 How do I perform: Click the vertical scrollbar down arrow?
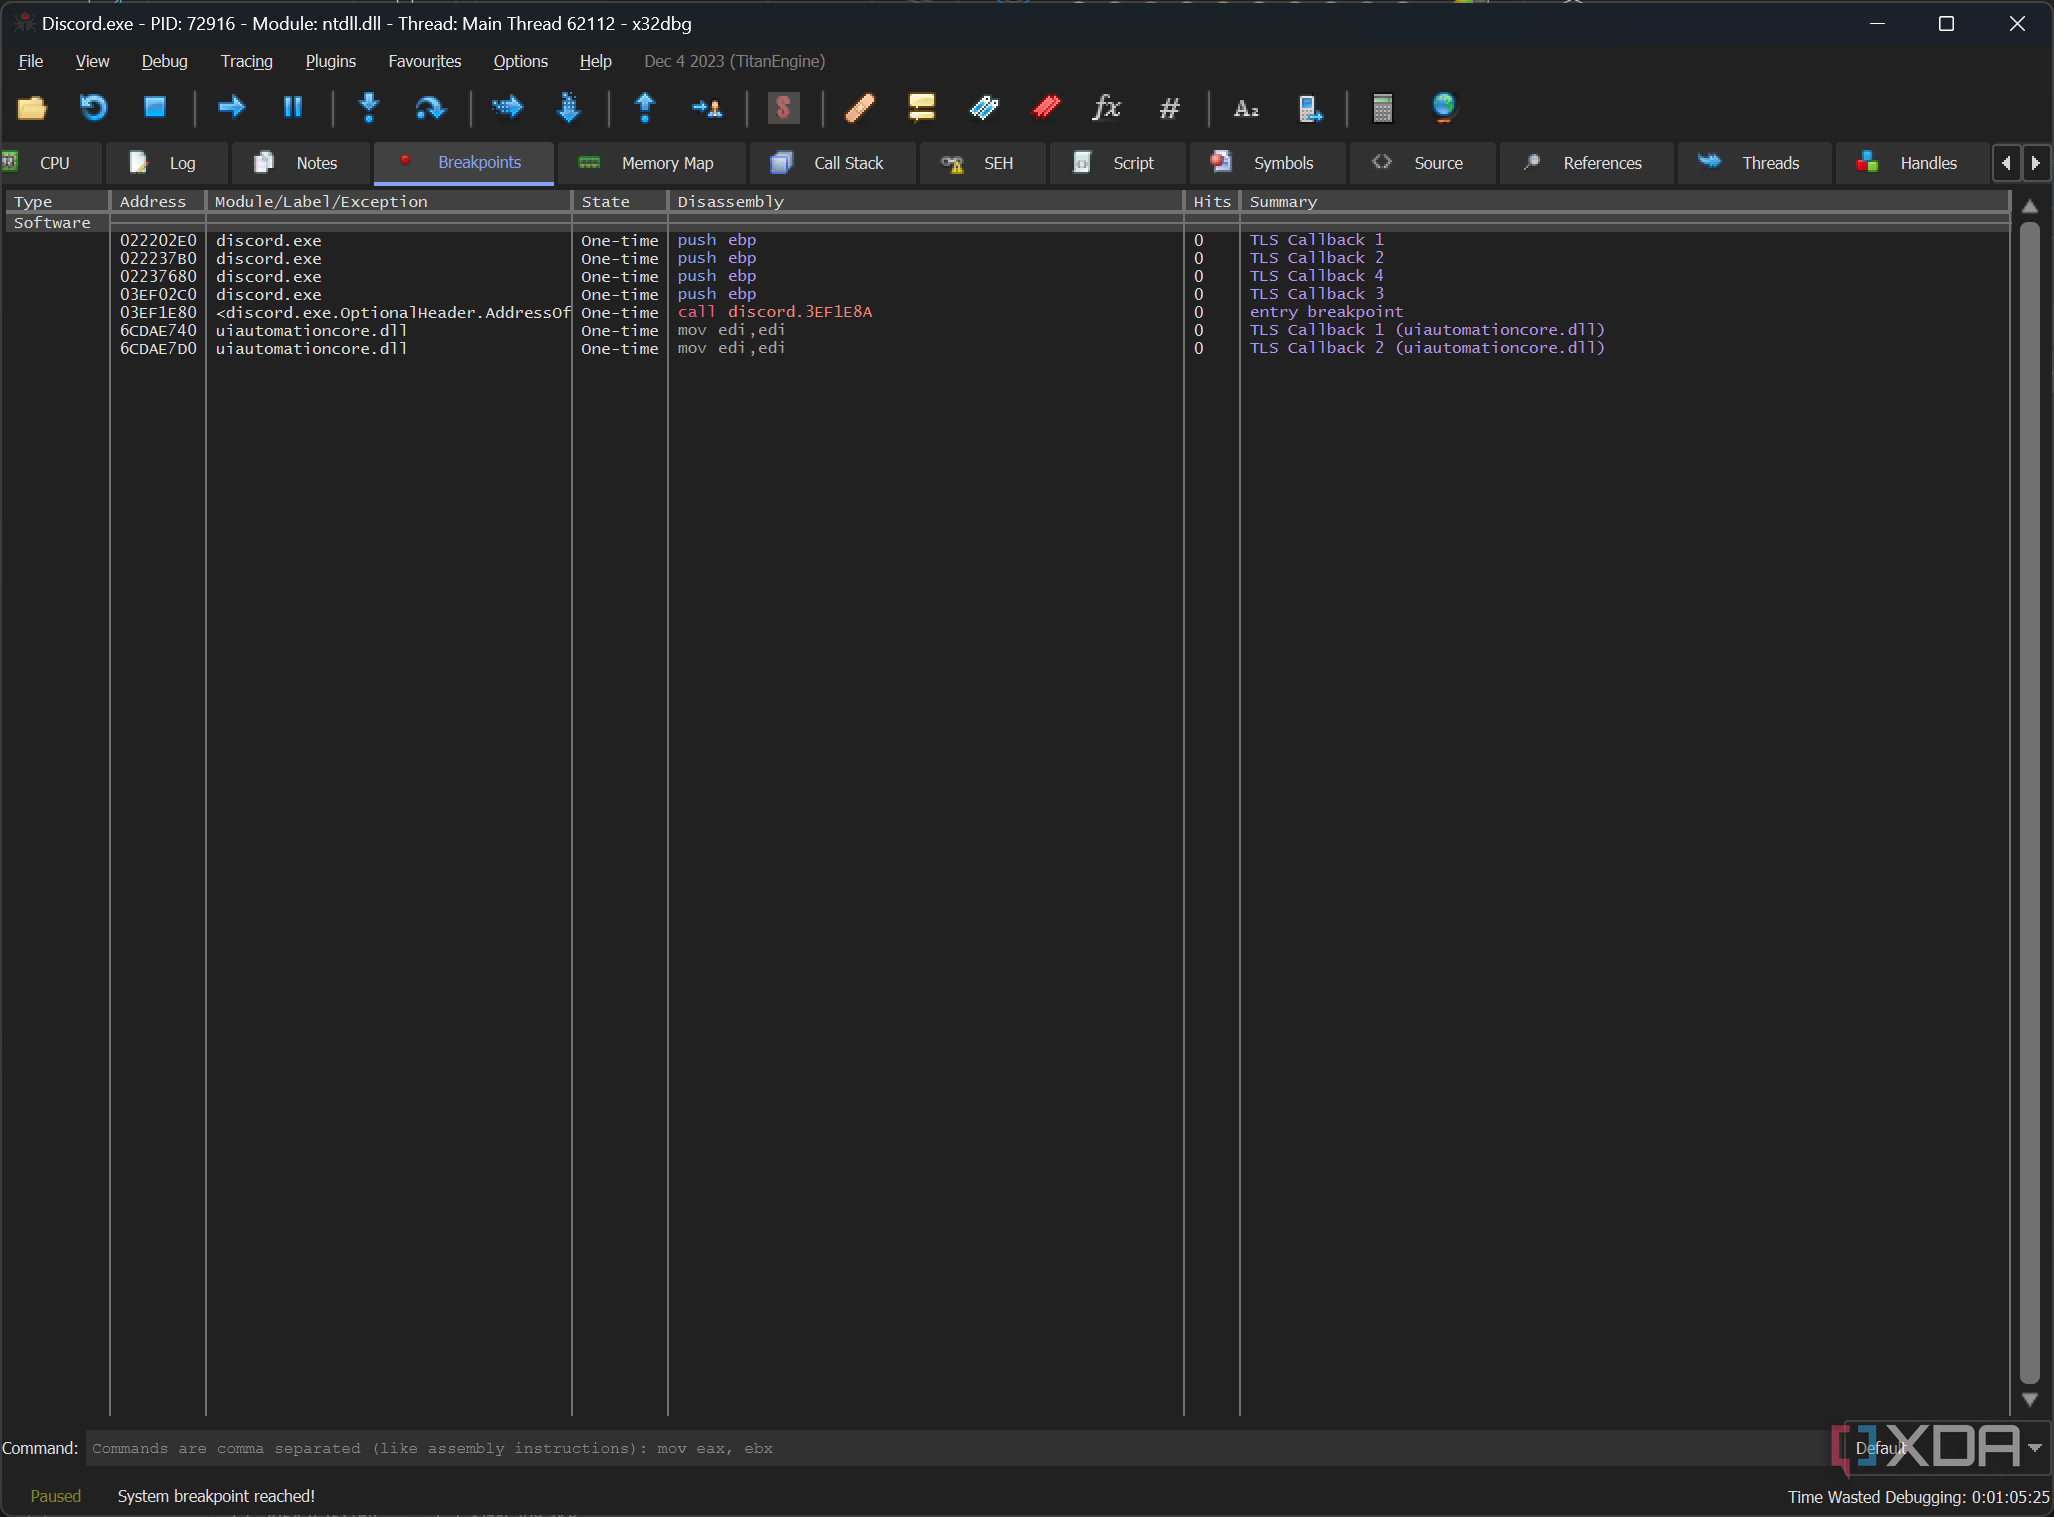point(2030,1399)
